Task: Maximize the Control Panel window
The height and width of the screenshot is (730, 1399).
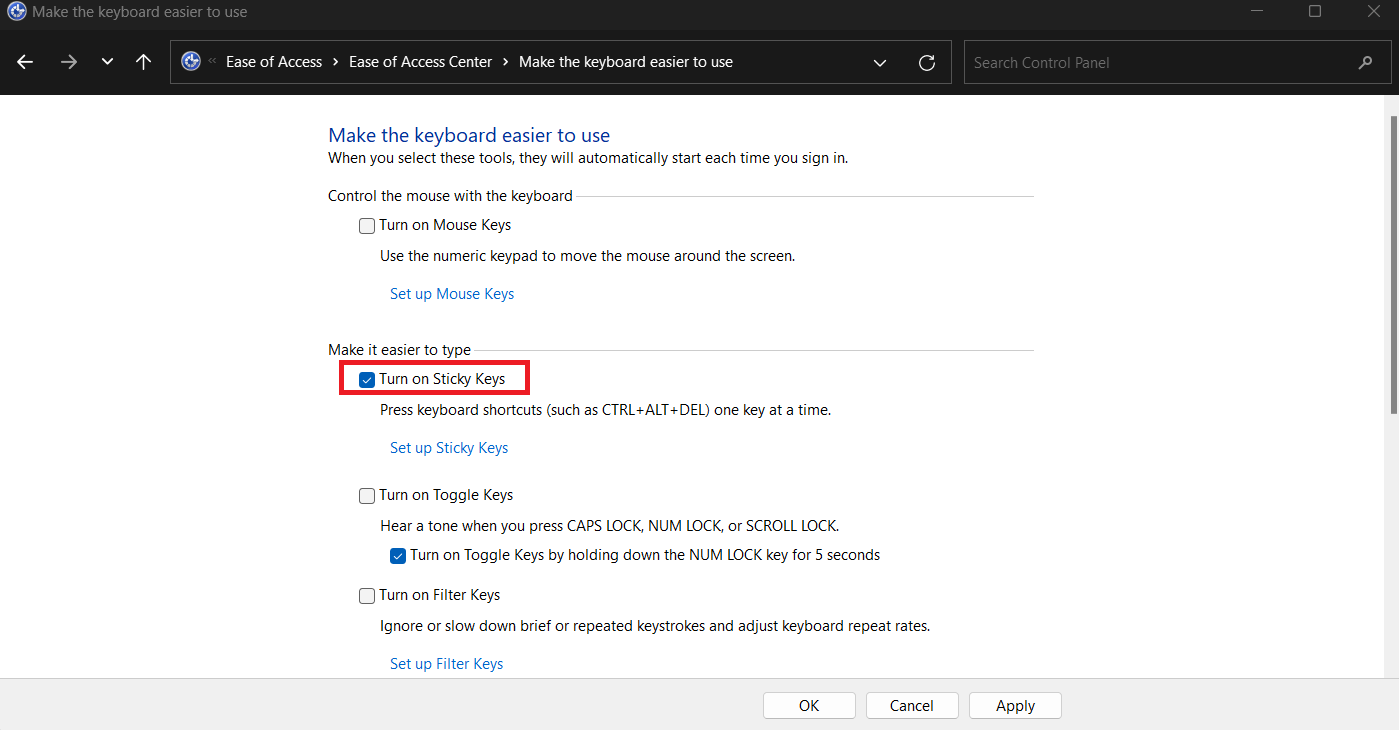Action: [x=1315, y=11]
